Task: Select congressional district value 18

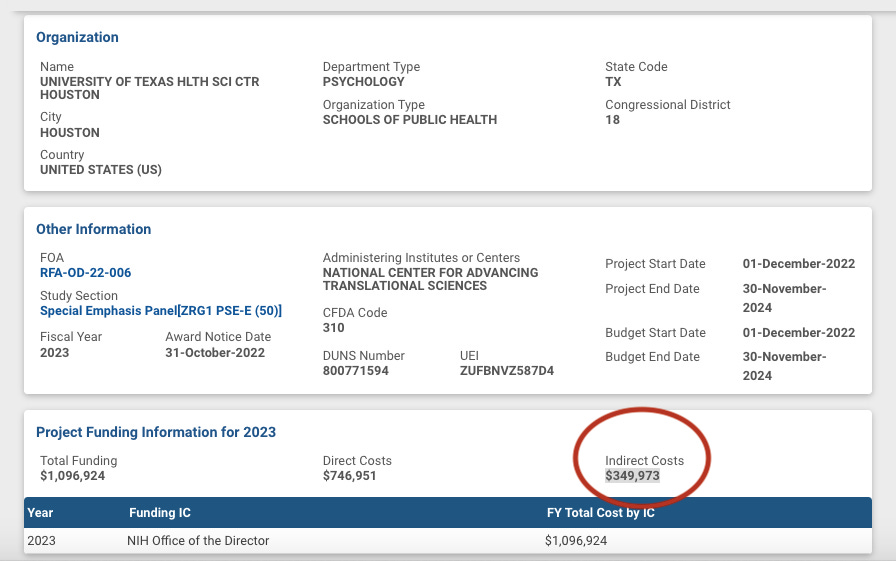Action: [x=613, y=120]
